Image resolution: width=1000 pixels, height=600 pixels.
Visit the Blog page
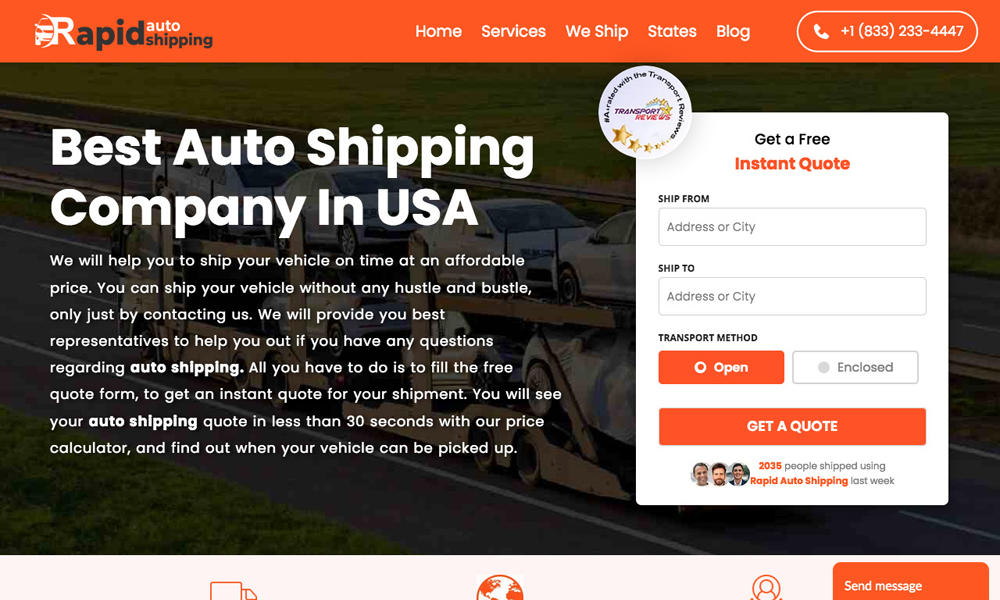733,31
